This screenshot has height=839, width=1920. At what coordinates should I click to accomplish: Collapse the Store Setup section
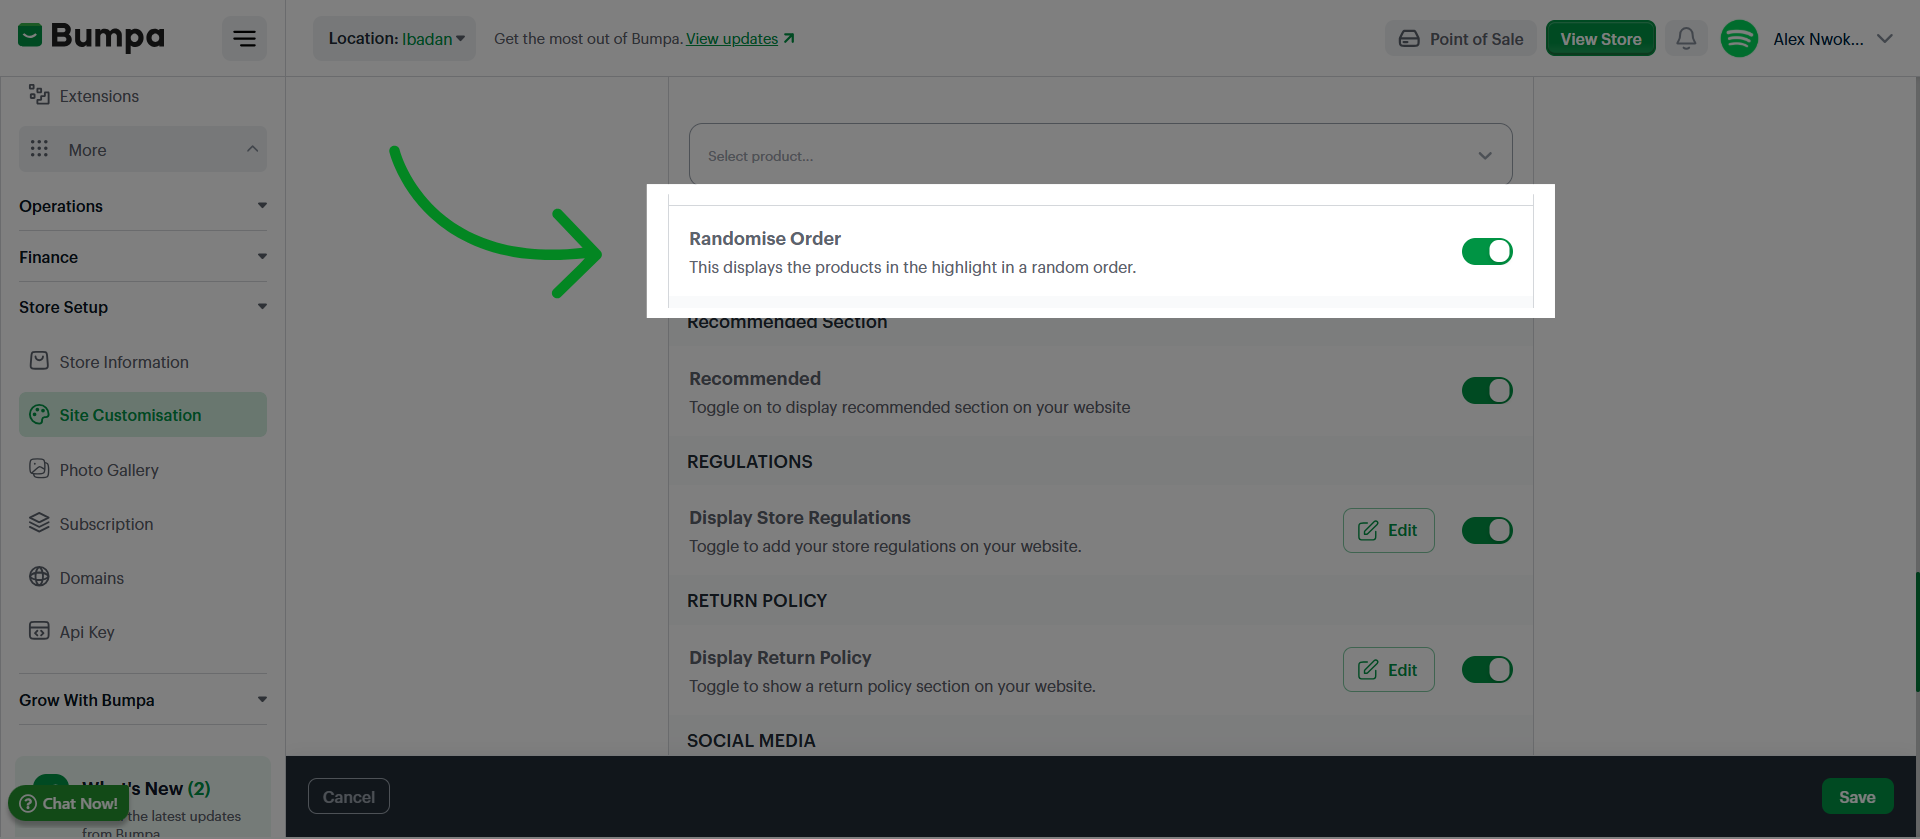143,307
